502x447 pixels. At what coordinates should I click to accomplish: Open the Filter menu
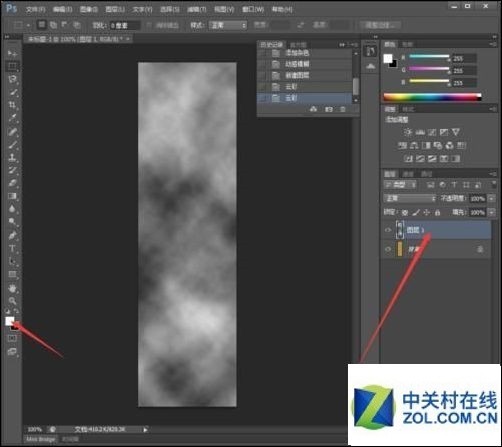pos(197,9)
